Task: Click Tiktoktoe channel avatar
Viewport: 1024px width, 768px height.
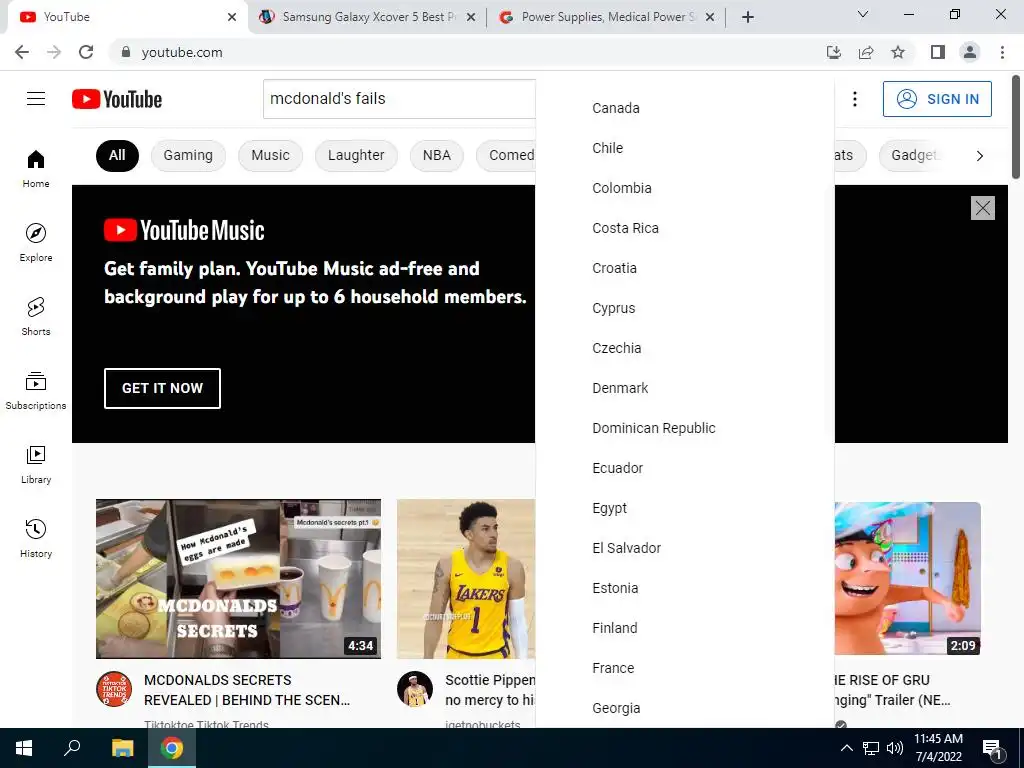Action: coord(114,689)
